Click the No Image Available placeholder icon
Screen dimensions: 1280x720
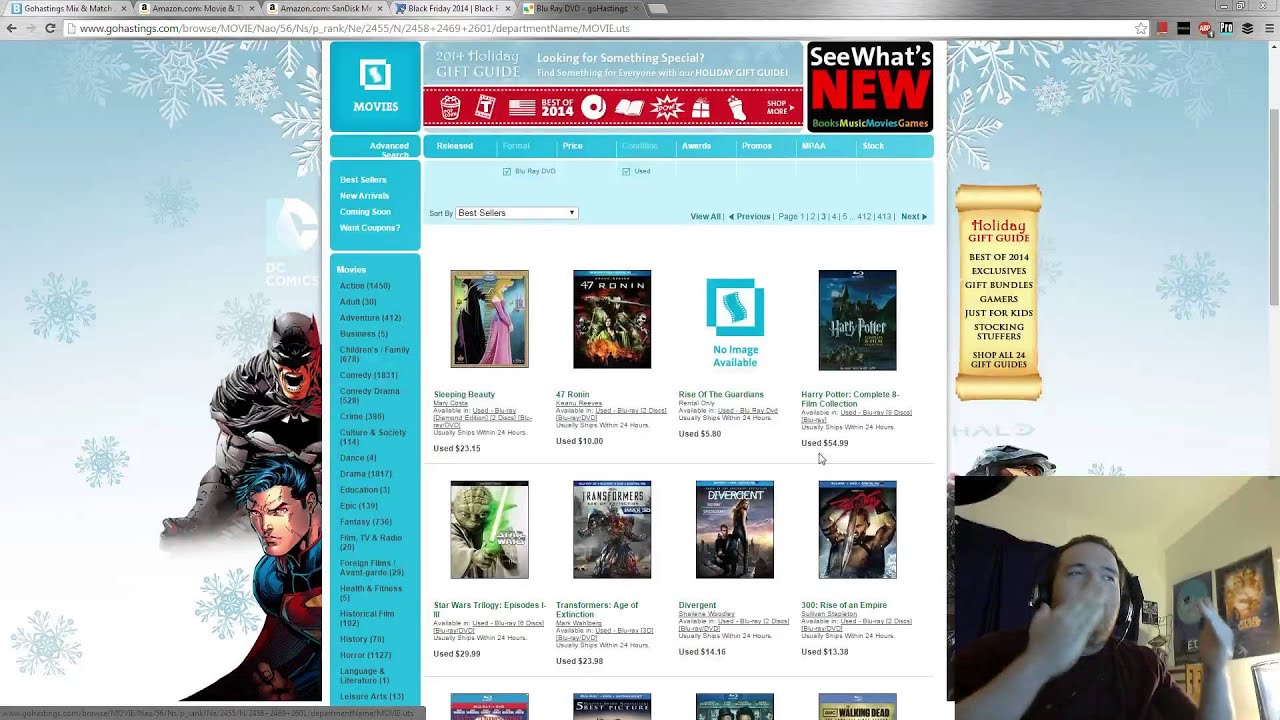pyautogui.click(x=735, y=308)
